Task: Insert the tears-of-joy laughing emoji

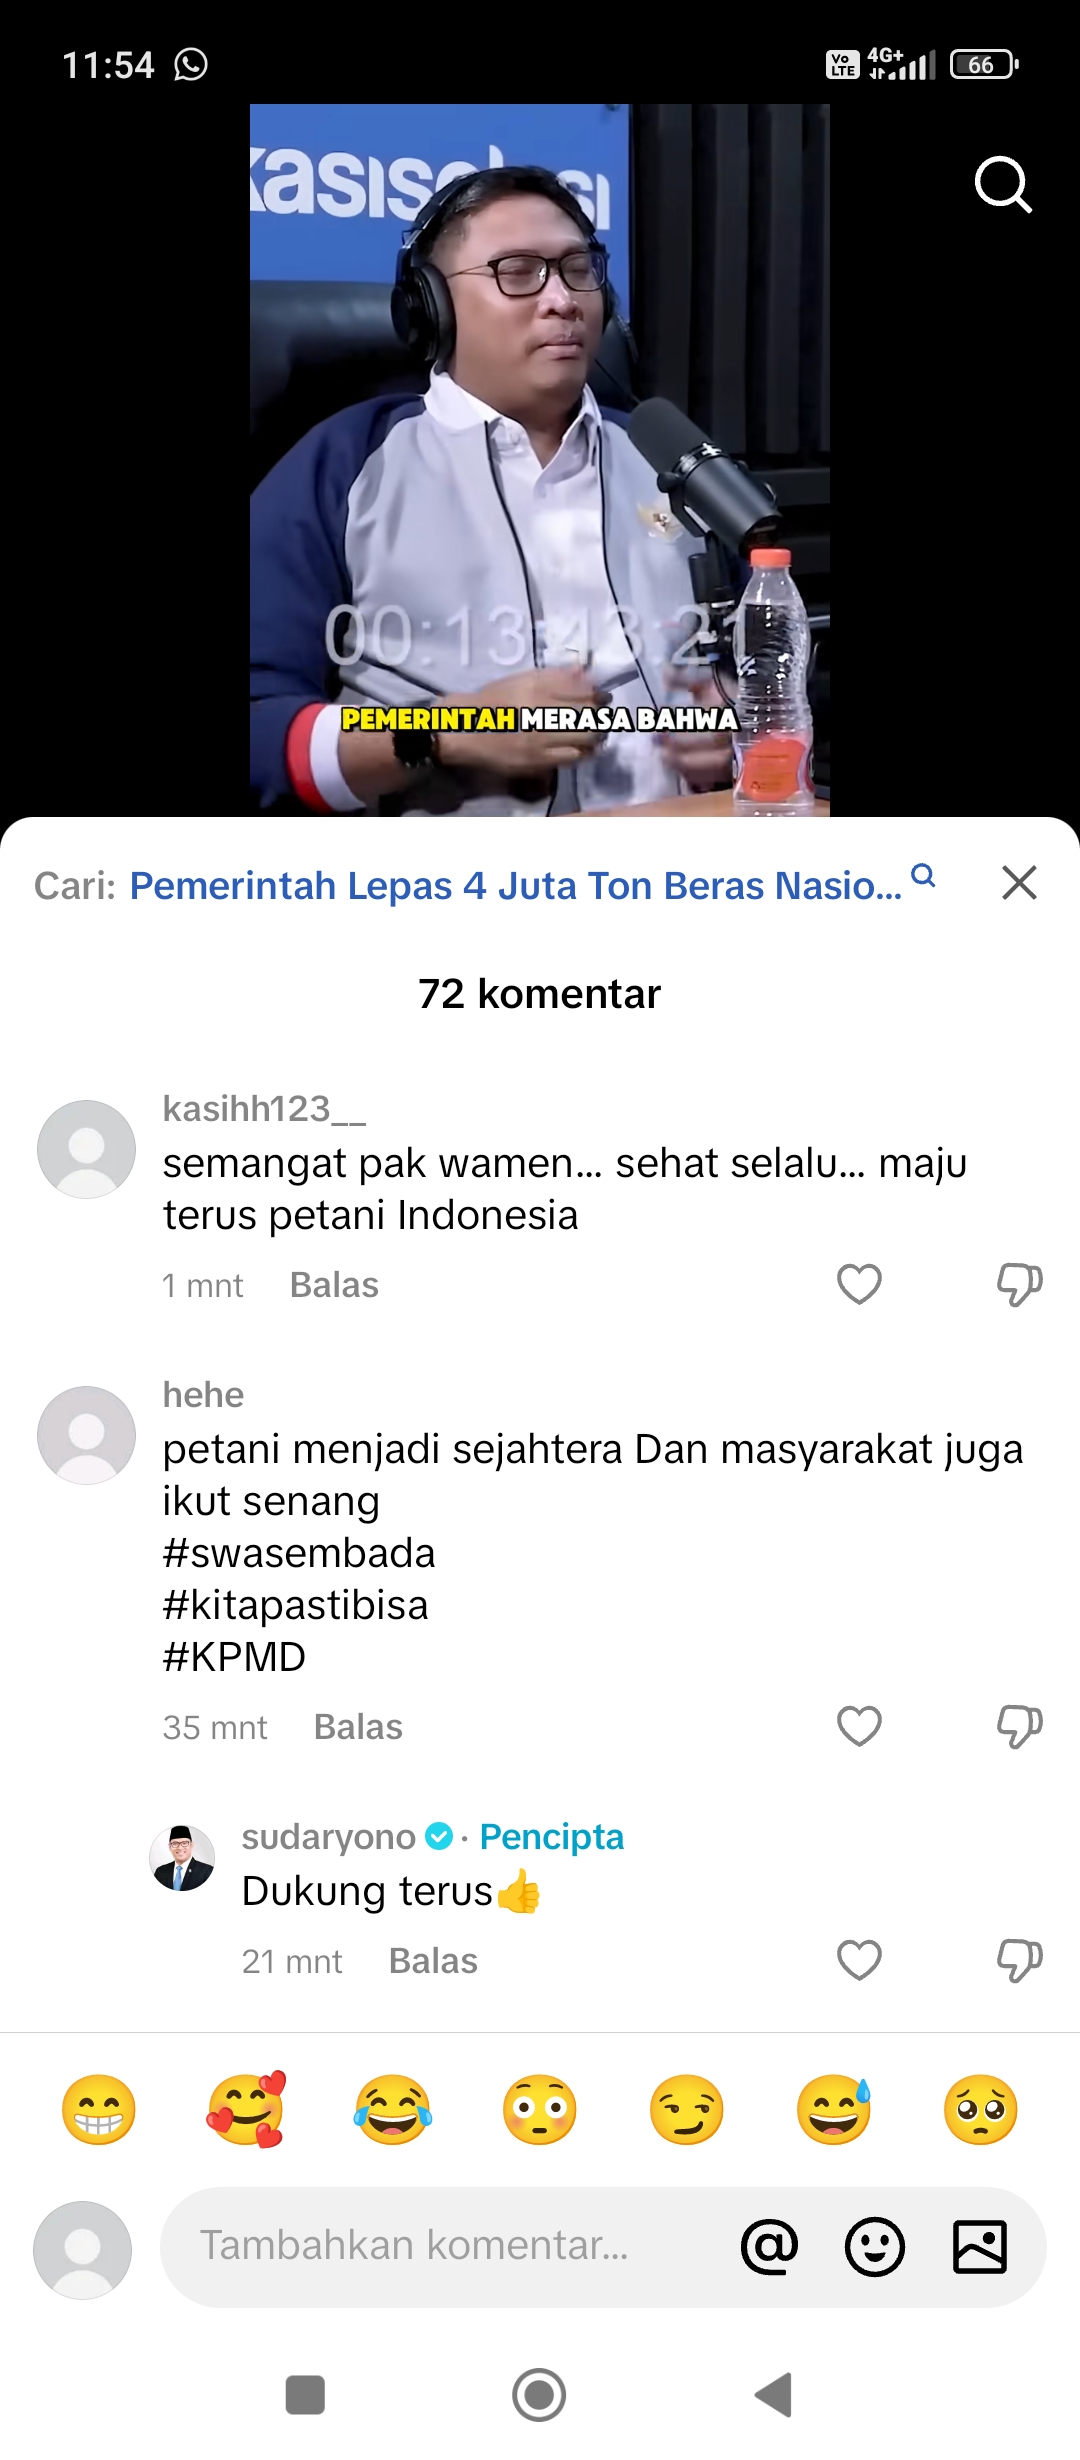Action: (392, 2110)
